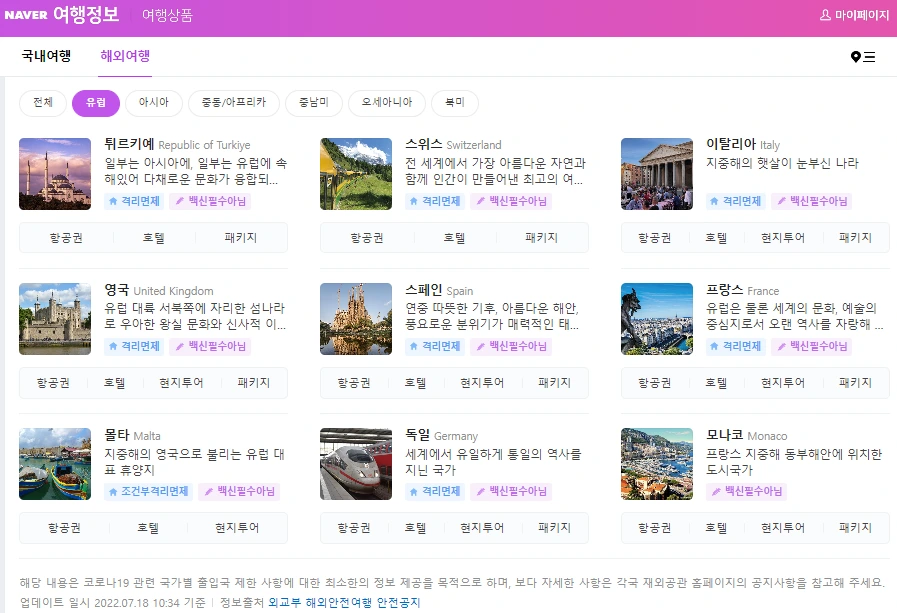897x613 pixels.
Task: Open the 이탈리아 Pantheon thumbnail
Action: point(657,174)
